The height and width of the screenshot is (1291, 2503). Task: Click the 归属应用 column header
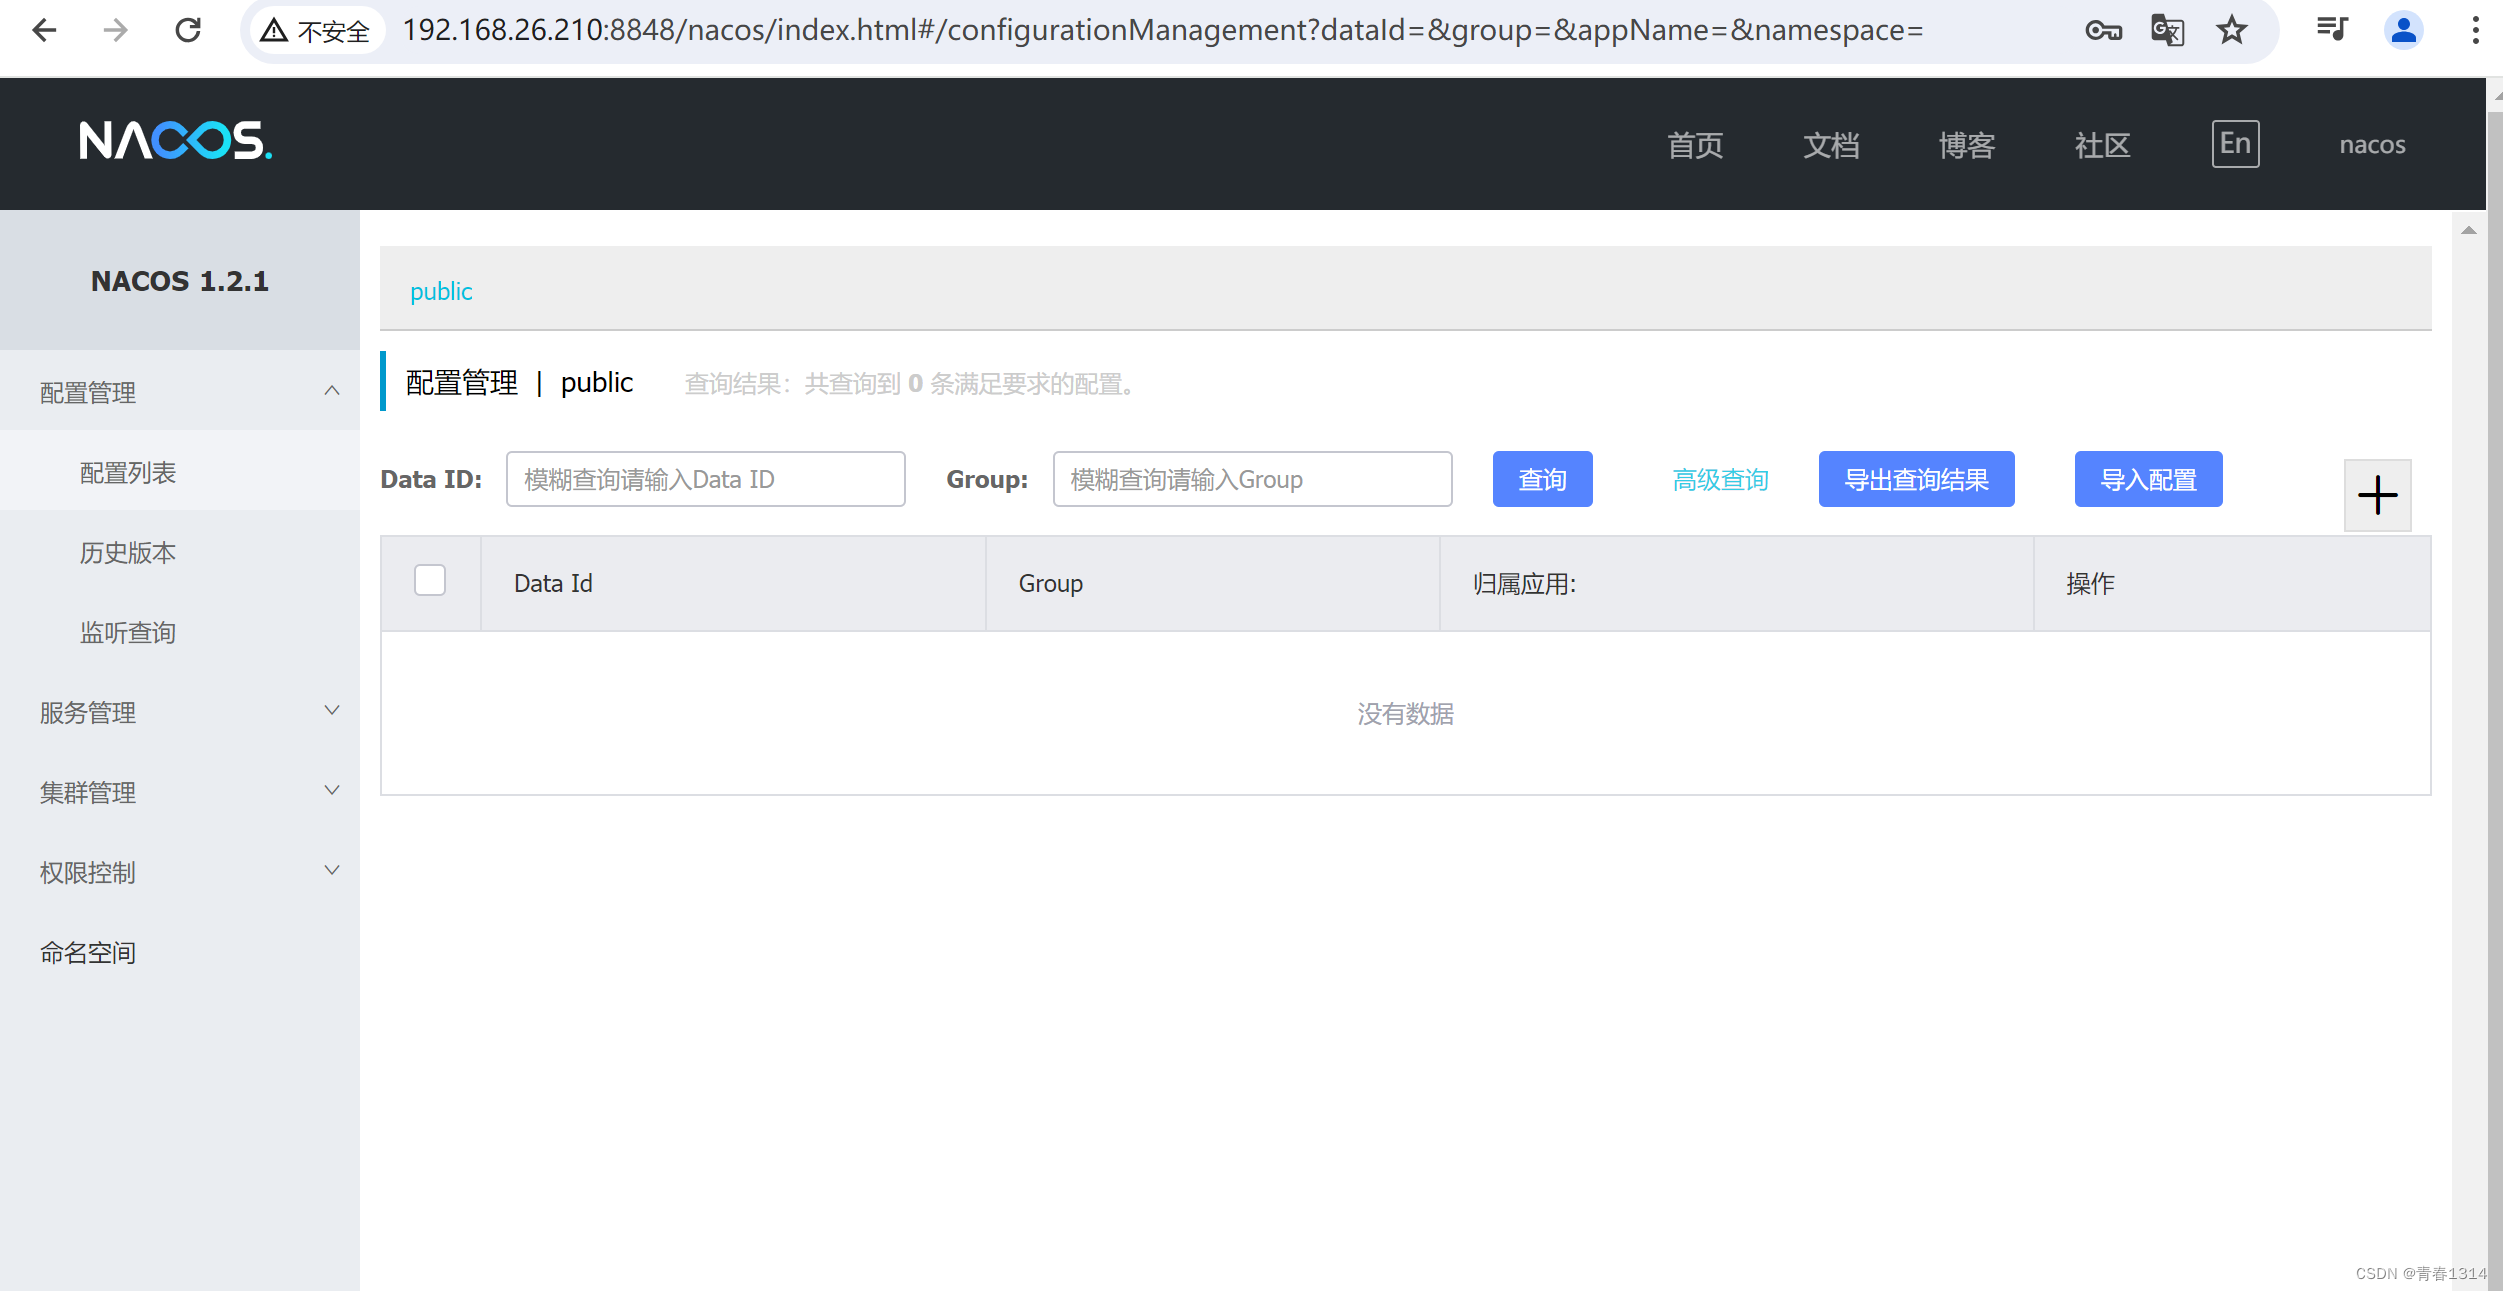1736,583
